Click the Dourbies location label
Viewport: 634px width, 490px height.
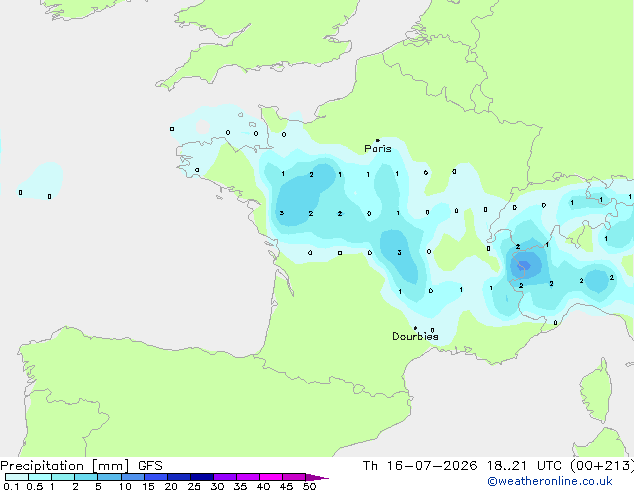(x=415, y=336)
